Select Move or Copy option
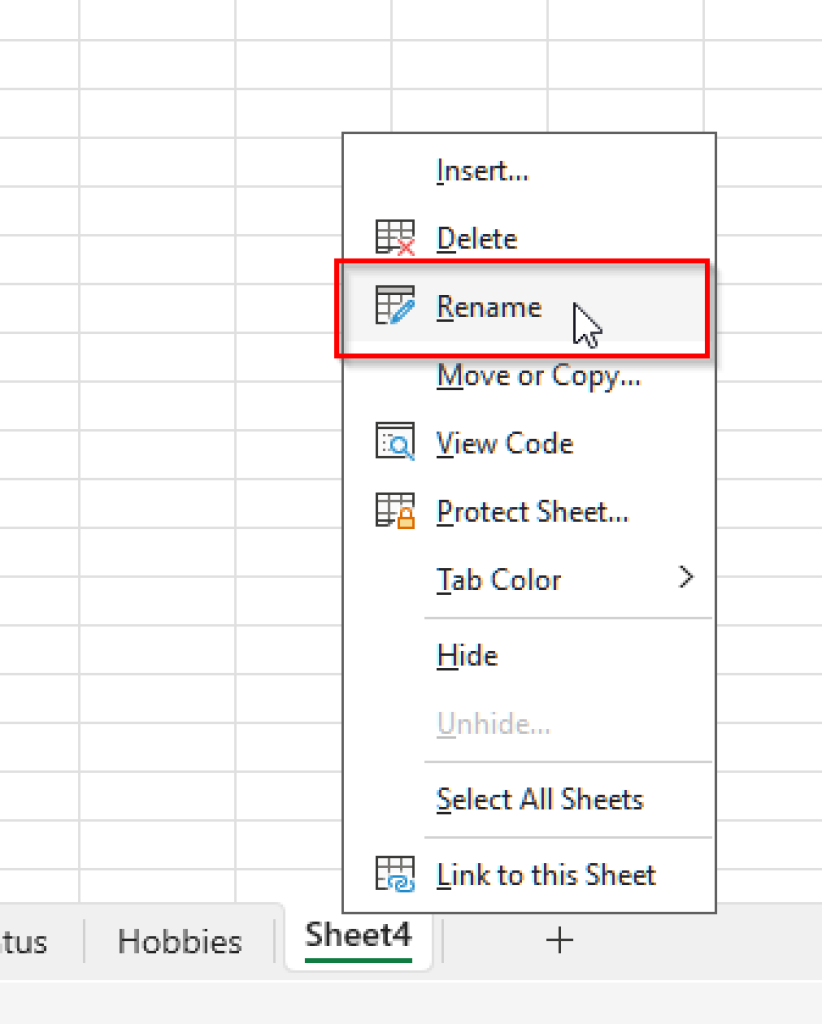Image resolution: width=822 pixels, height=1024 pixels. 538,375
